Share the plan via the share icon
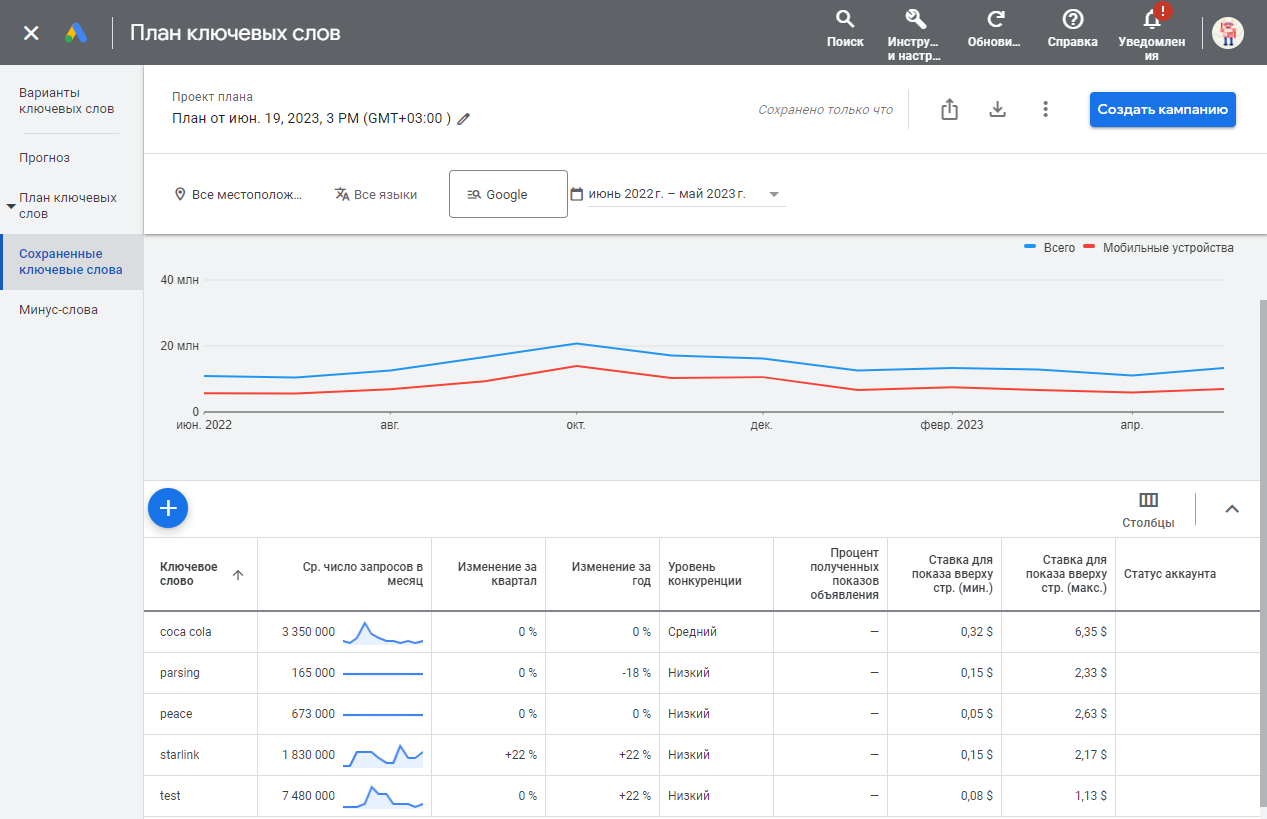1267x819 pixels. coord(948,109)
